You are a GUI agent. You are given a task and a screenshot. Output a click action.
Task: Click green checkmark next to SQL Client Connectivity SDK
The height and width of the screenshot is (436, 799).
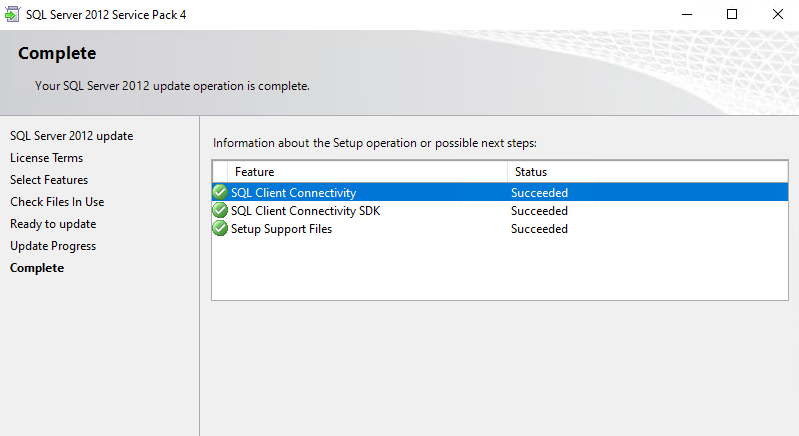point(220,211)
